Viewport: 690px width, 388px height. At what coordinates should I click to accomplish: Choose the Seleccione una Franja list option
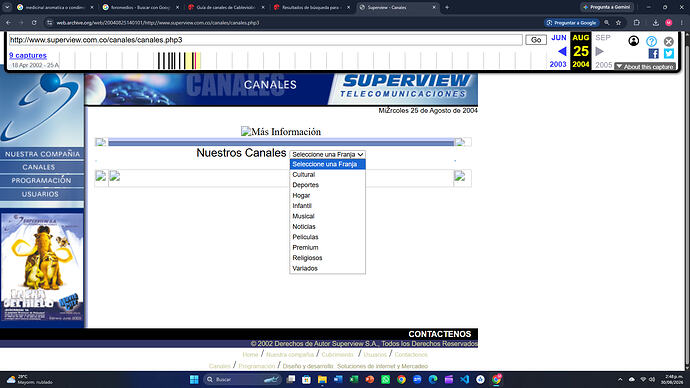click(x=327, y=164)
